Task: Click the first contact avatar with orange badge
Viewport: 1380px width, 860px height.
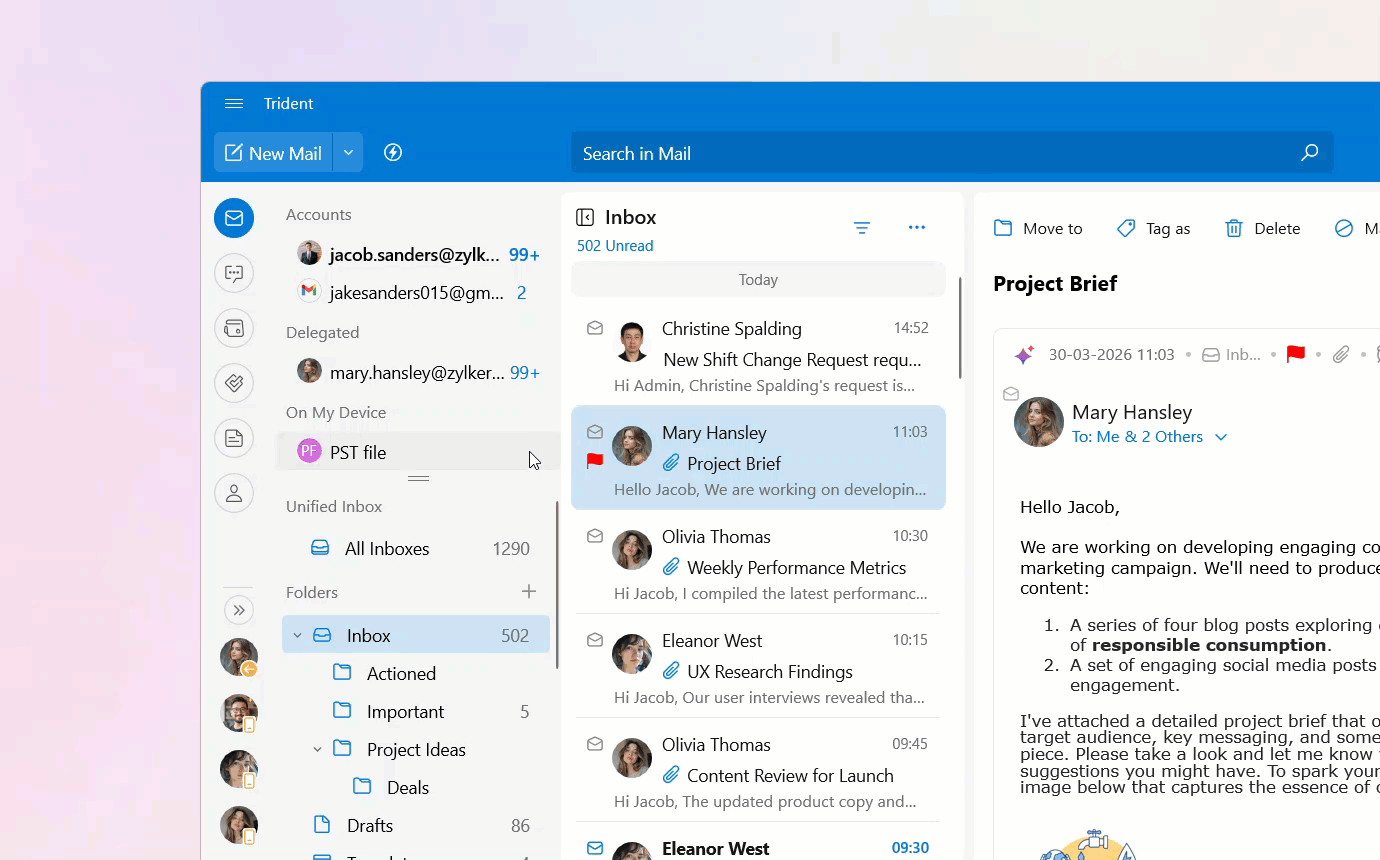Action: click(239, 657)
